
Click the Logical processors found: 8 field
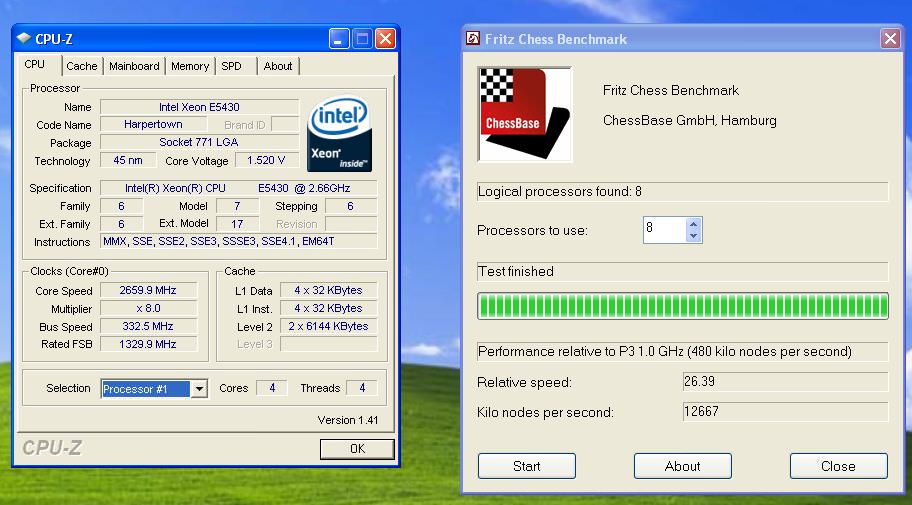click(683, 191)
